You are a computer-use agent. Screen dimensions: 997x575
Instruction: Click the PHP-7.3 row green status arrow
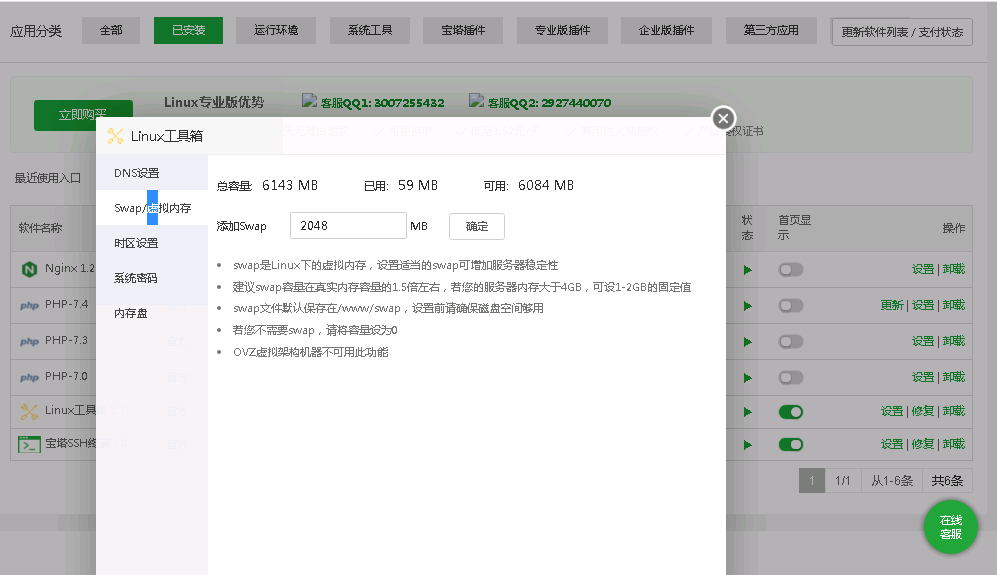coord(748,342)
